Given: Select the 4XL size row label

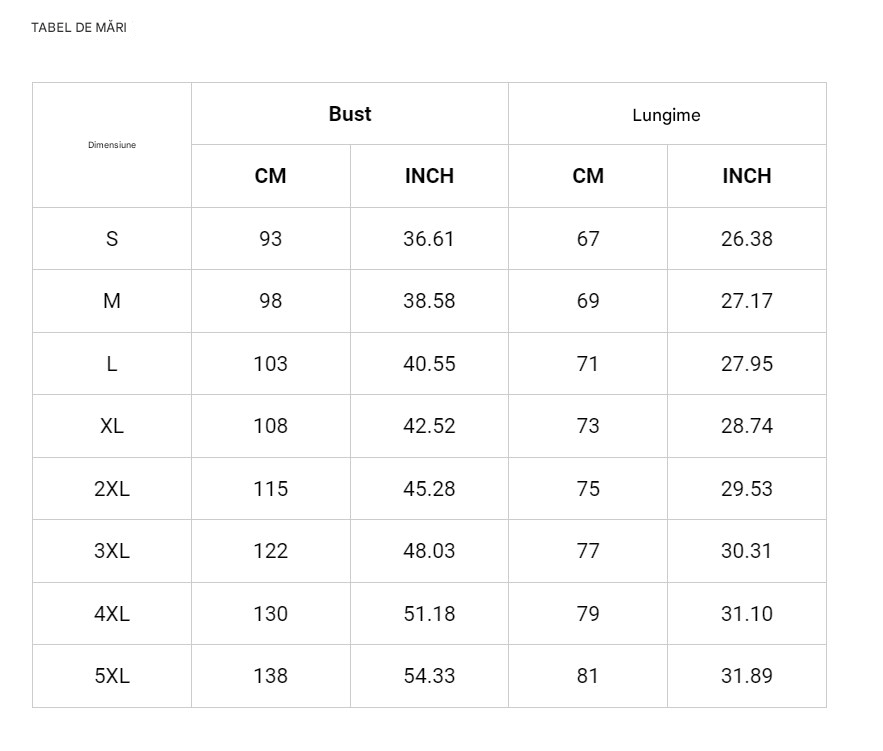Looking at the screenshot, I should coord(112,614).
